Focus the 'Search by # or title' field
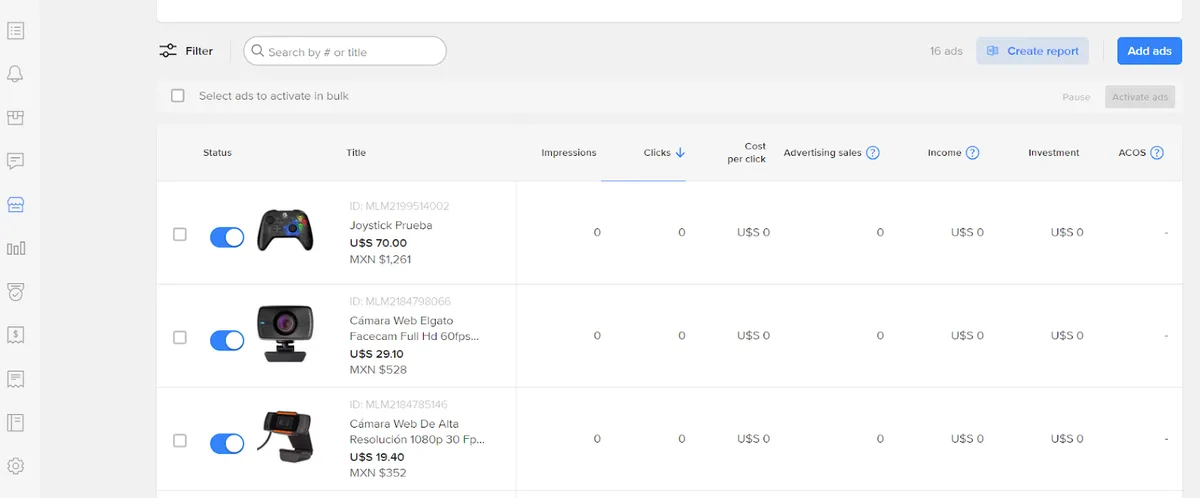The width and height of the screenshot is (1200, 498). (345, 51)
